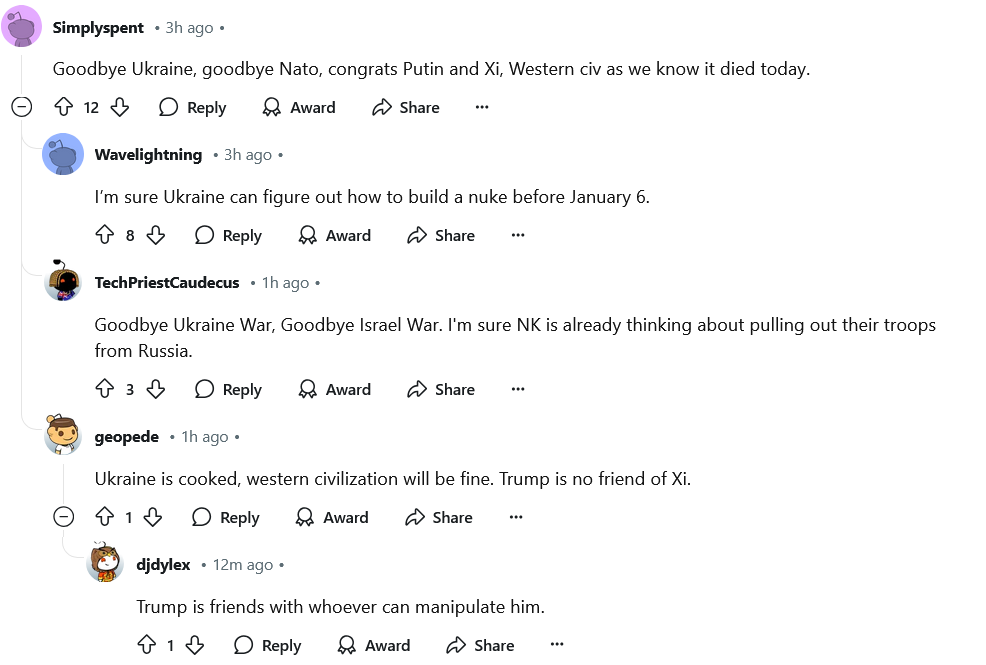Upvote geopede's comment
This screenshot has width=986, height=665.
pos(105,517)
